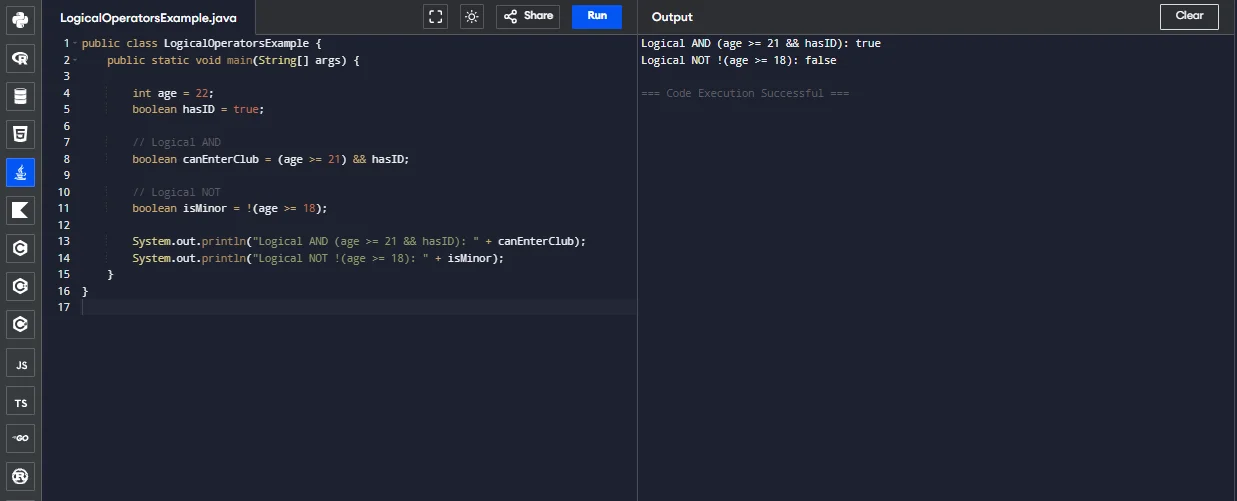Click the output line ending in 'true'
The width and height of the screenshot is (1237, 501).
(x=761, y=44)
